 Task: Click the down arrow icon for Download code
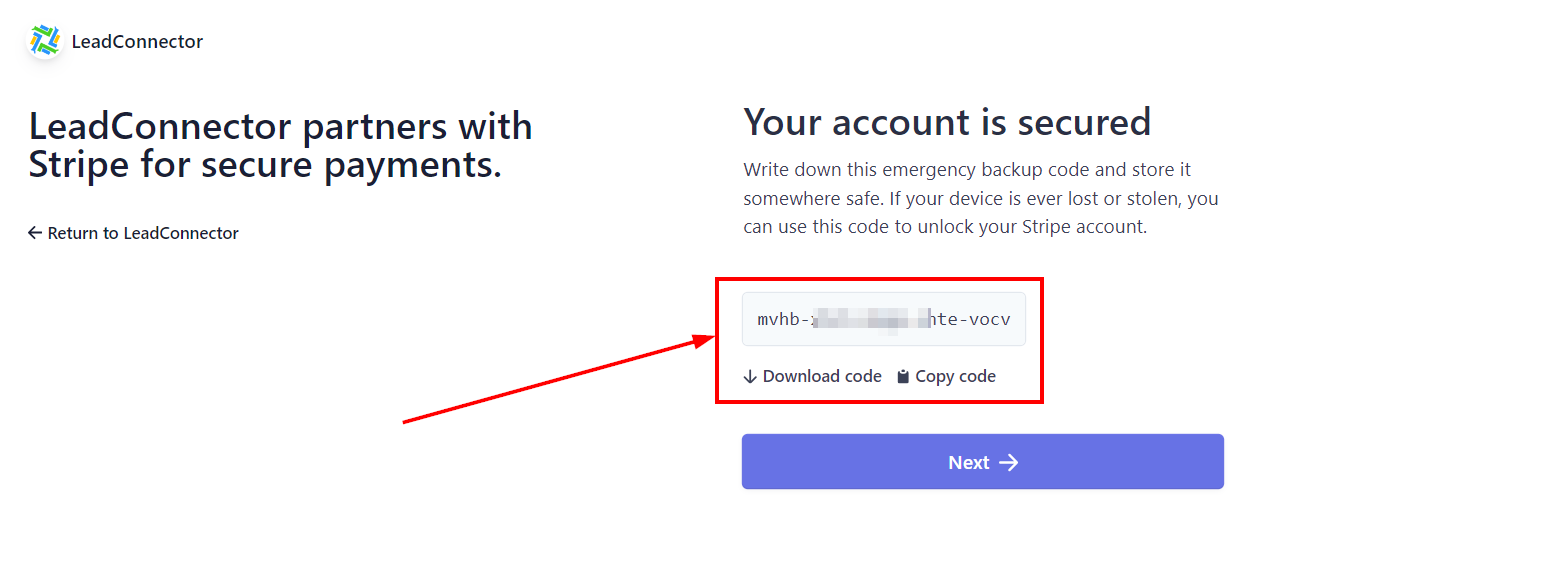[x=750, y=377]
